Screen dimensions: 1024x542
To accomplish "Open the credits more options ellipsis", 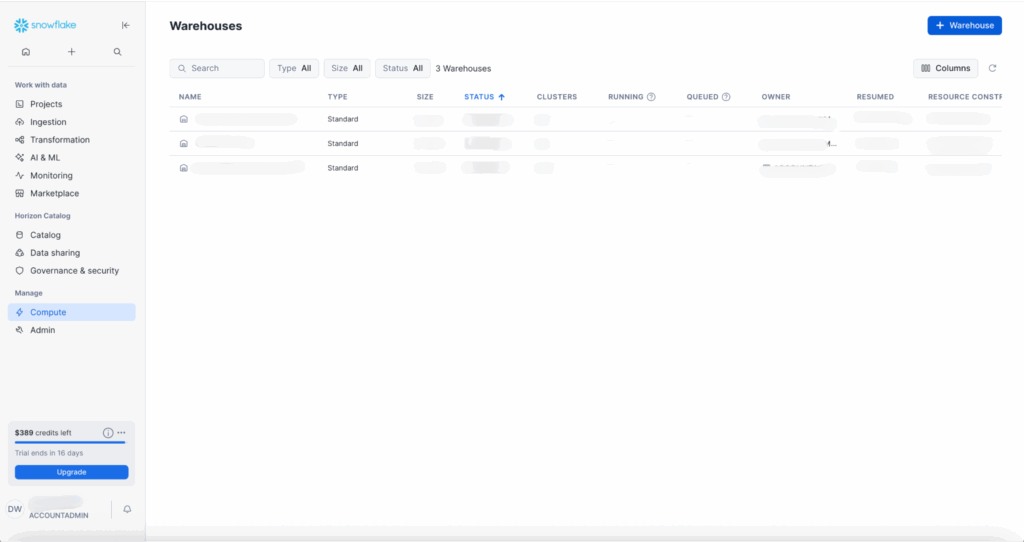I will (x=121, y=433).
